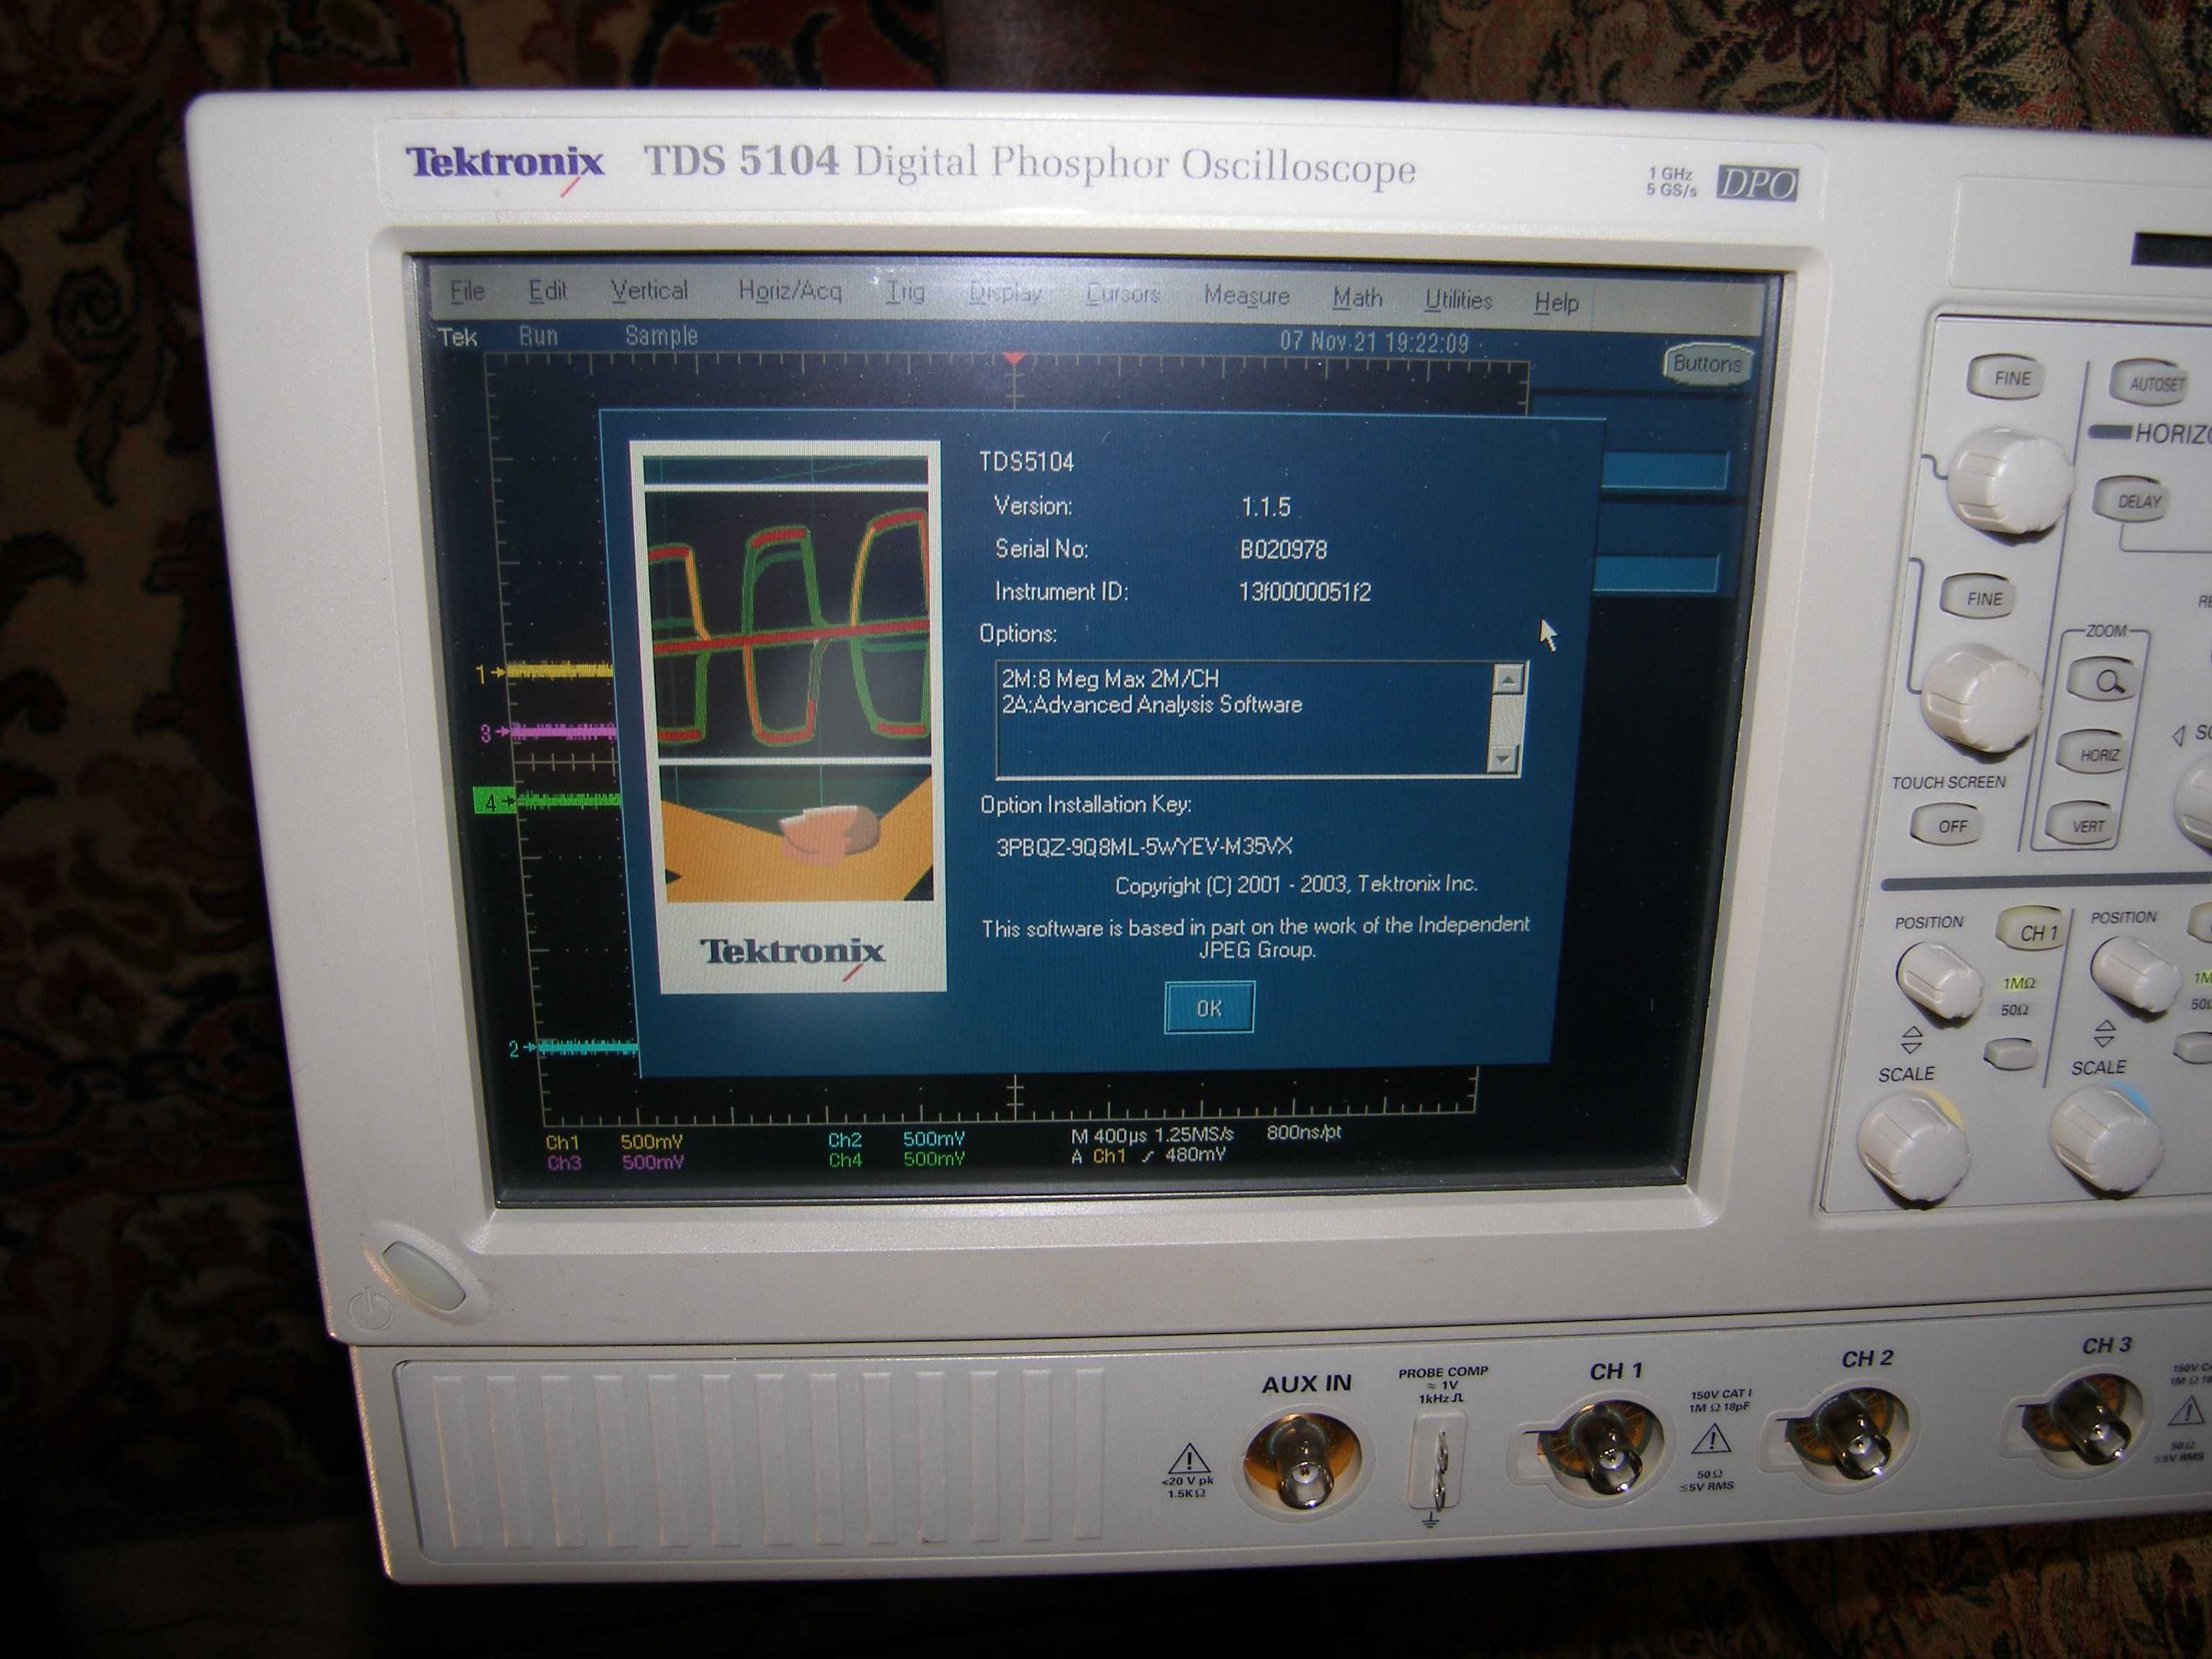Open the Math menu

tap(1357, 298)
